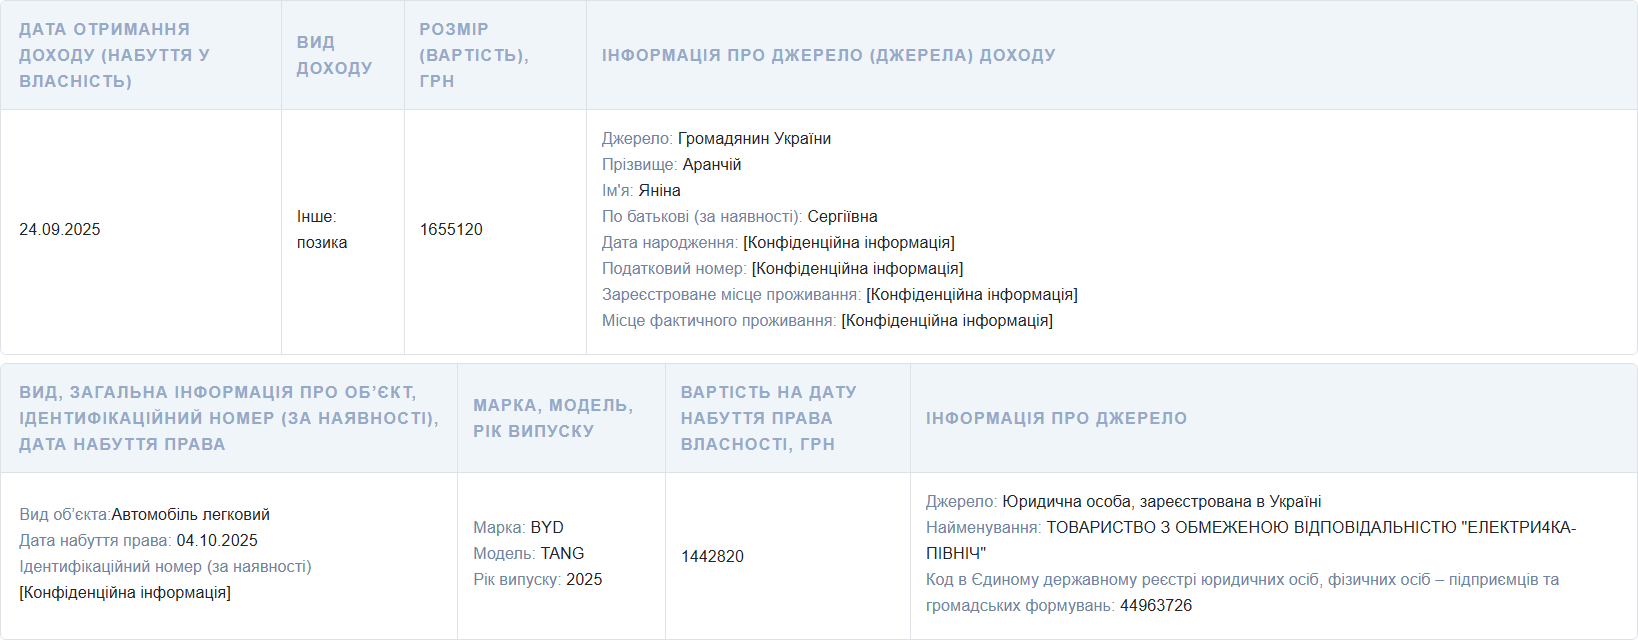1638x640 pixels.
Task: Click the surname "Аранчій" in the source info
Action: [711, 165]
